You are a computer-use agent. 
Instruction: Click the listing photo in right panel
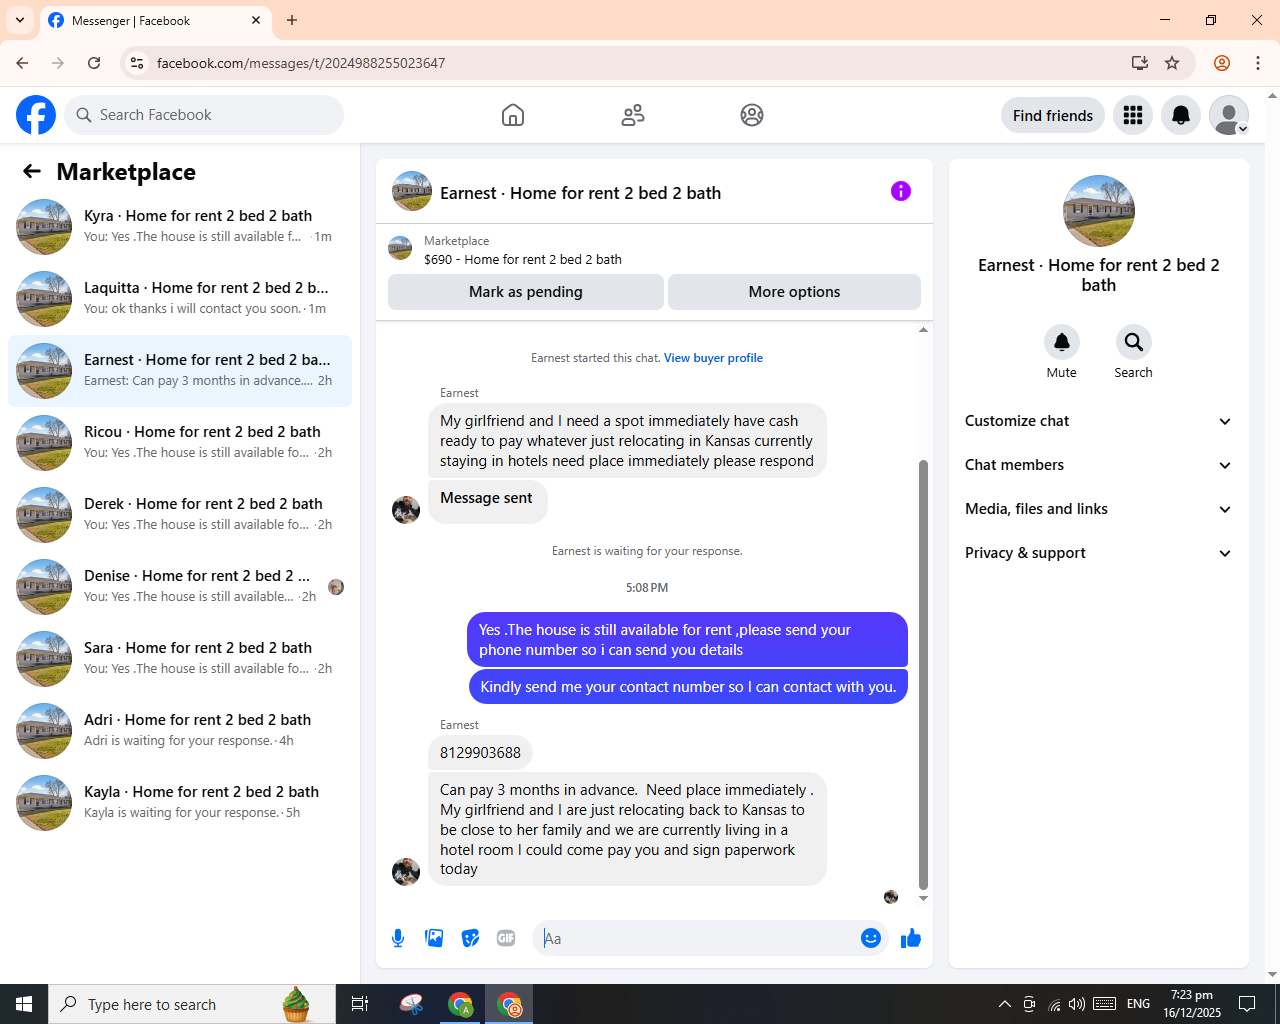pyautogui.click(x=1099, y=211)
